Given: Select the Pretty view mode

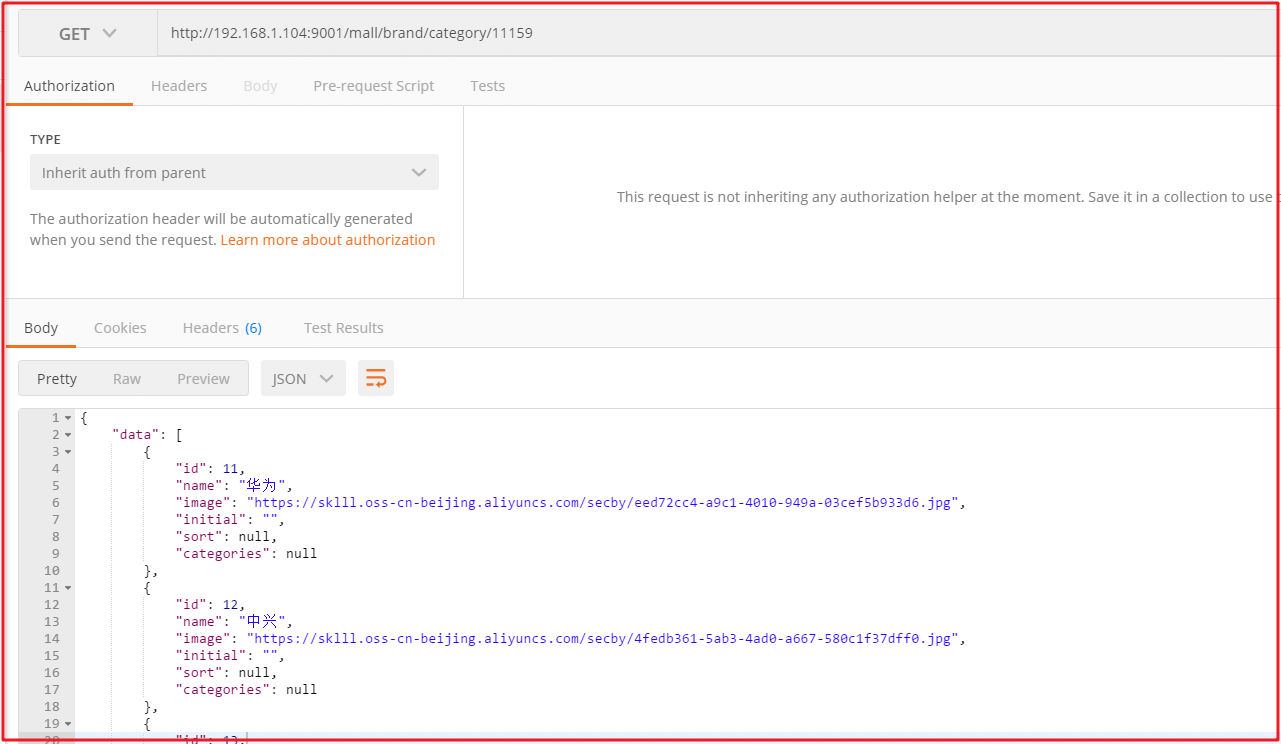Looking at the screenshot, I should click(57, 379).
